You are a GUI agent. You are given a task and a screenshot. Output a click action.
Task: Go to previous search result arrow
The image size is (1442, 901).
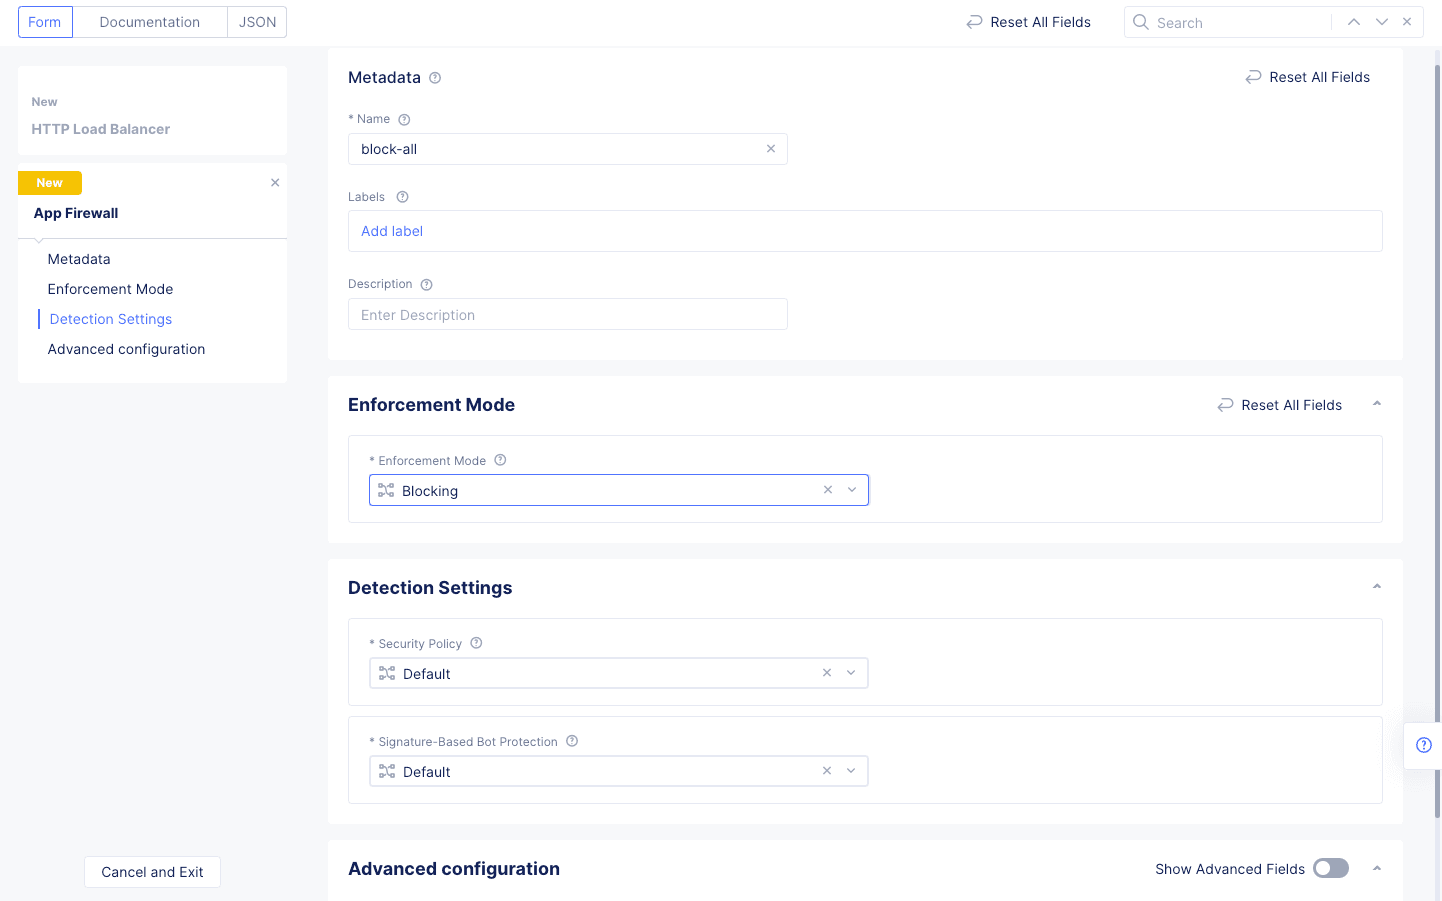pyautogui.click(x=1353, y=22)
